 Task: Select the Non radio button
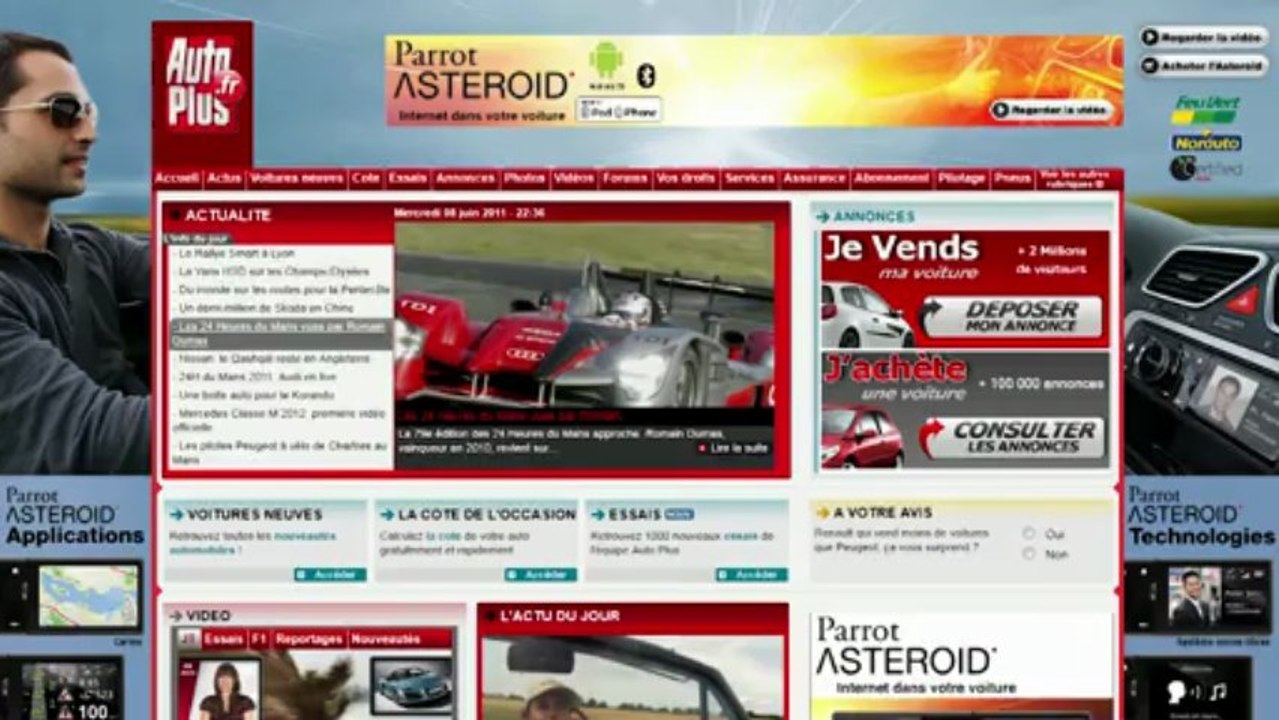1029,554
